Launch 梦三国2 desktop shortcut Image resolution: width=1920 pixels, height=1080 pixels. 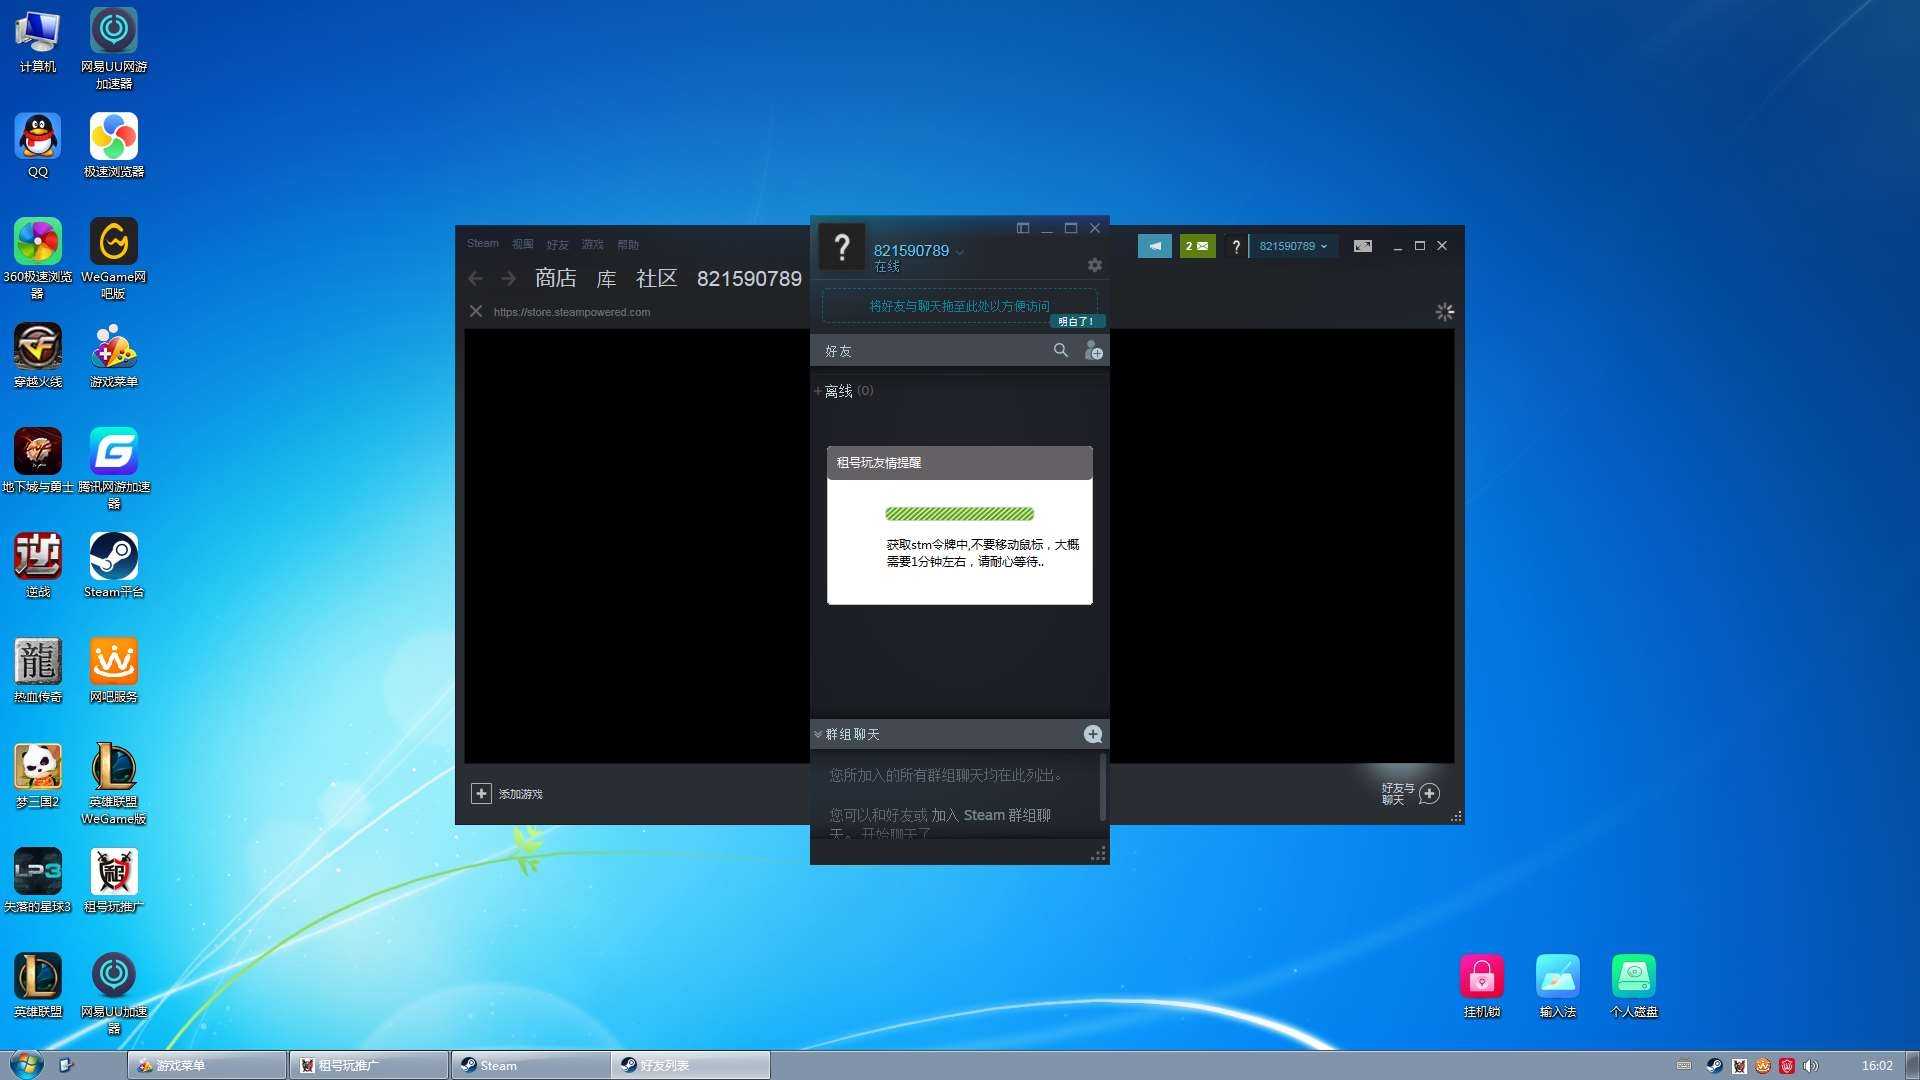coord(38,776)
